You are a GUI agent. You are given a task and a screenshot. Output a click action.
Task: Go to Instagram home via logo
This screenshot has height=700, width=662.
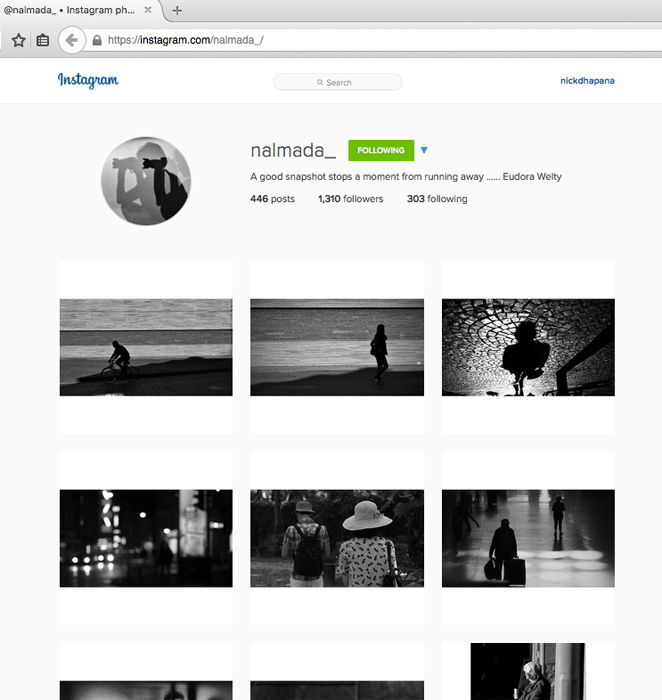(x=88, y=80)
